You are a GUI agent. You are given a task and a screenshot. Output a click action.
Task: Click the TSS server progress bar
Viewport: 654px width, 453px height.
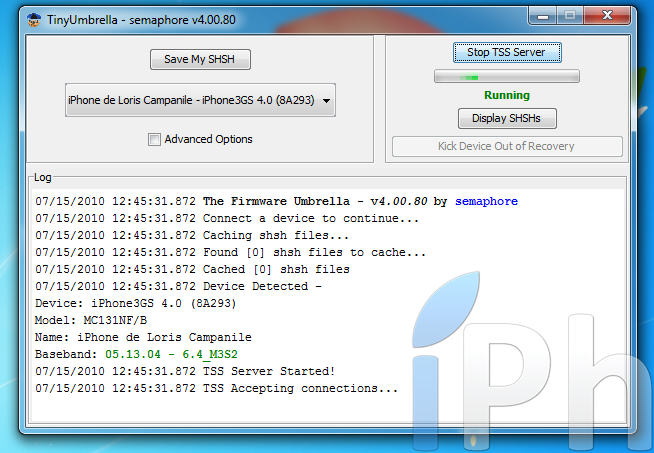506,76
